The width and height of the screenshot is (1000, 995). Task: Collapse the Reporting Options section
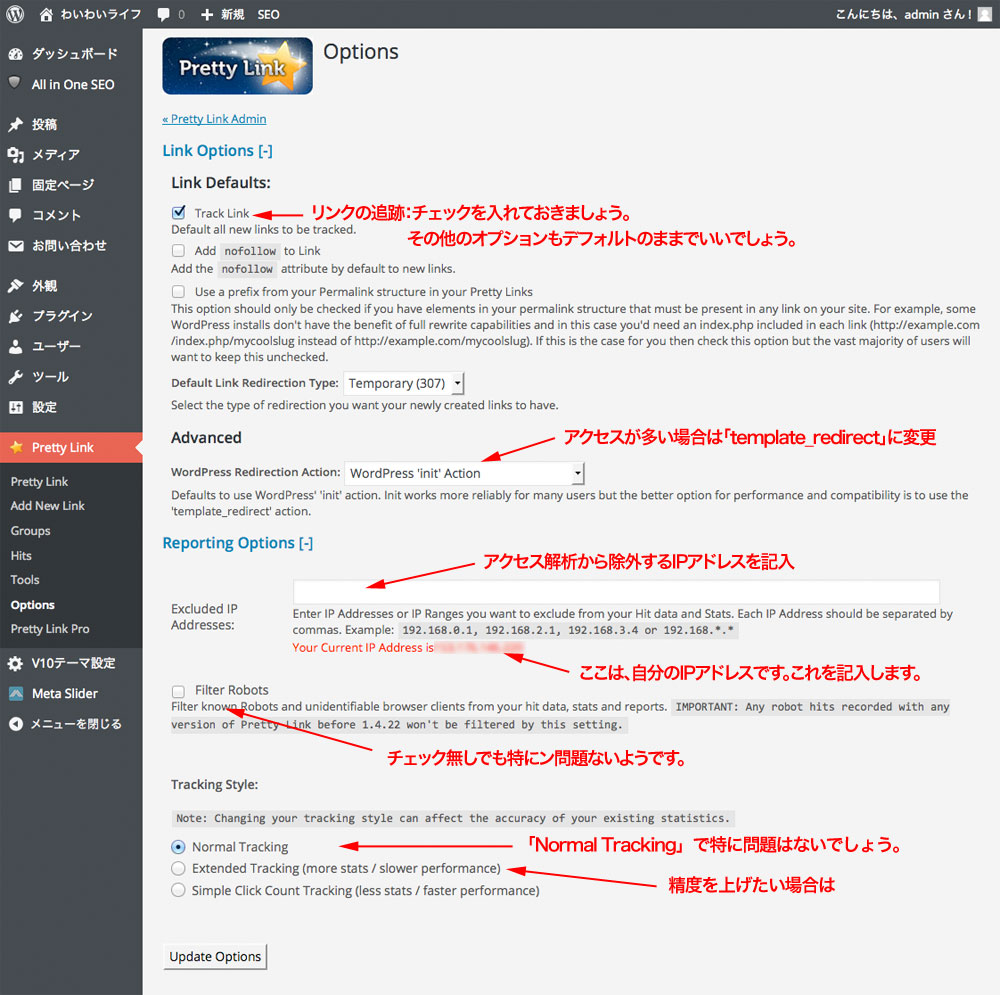[238, 543]
